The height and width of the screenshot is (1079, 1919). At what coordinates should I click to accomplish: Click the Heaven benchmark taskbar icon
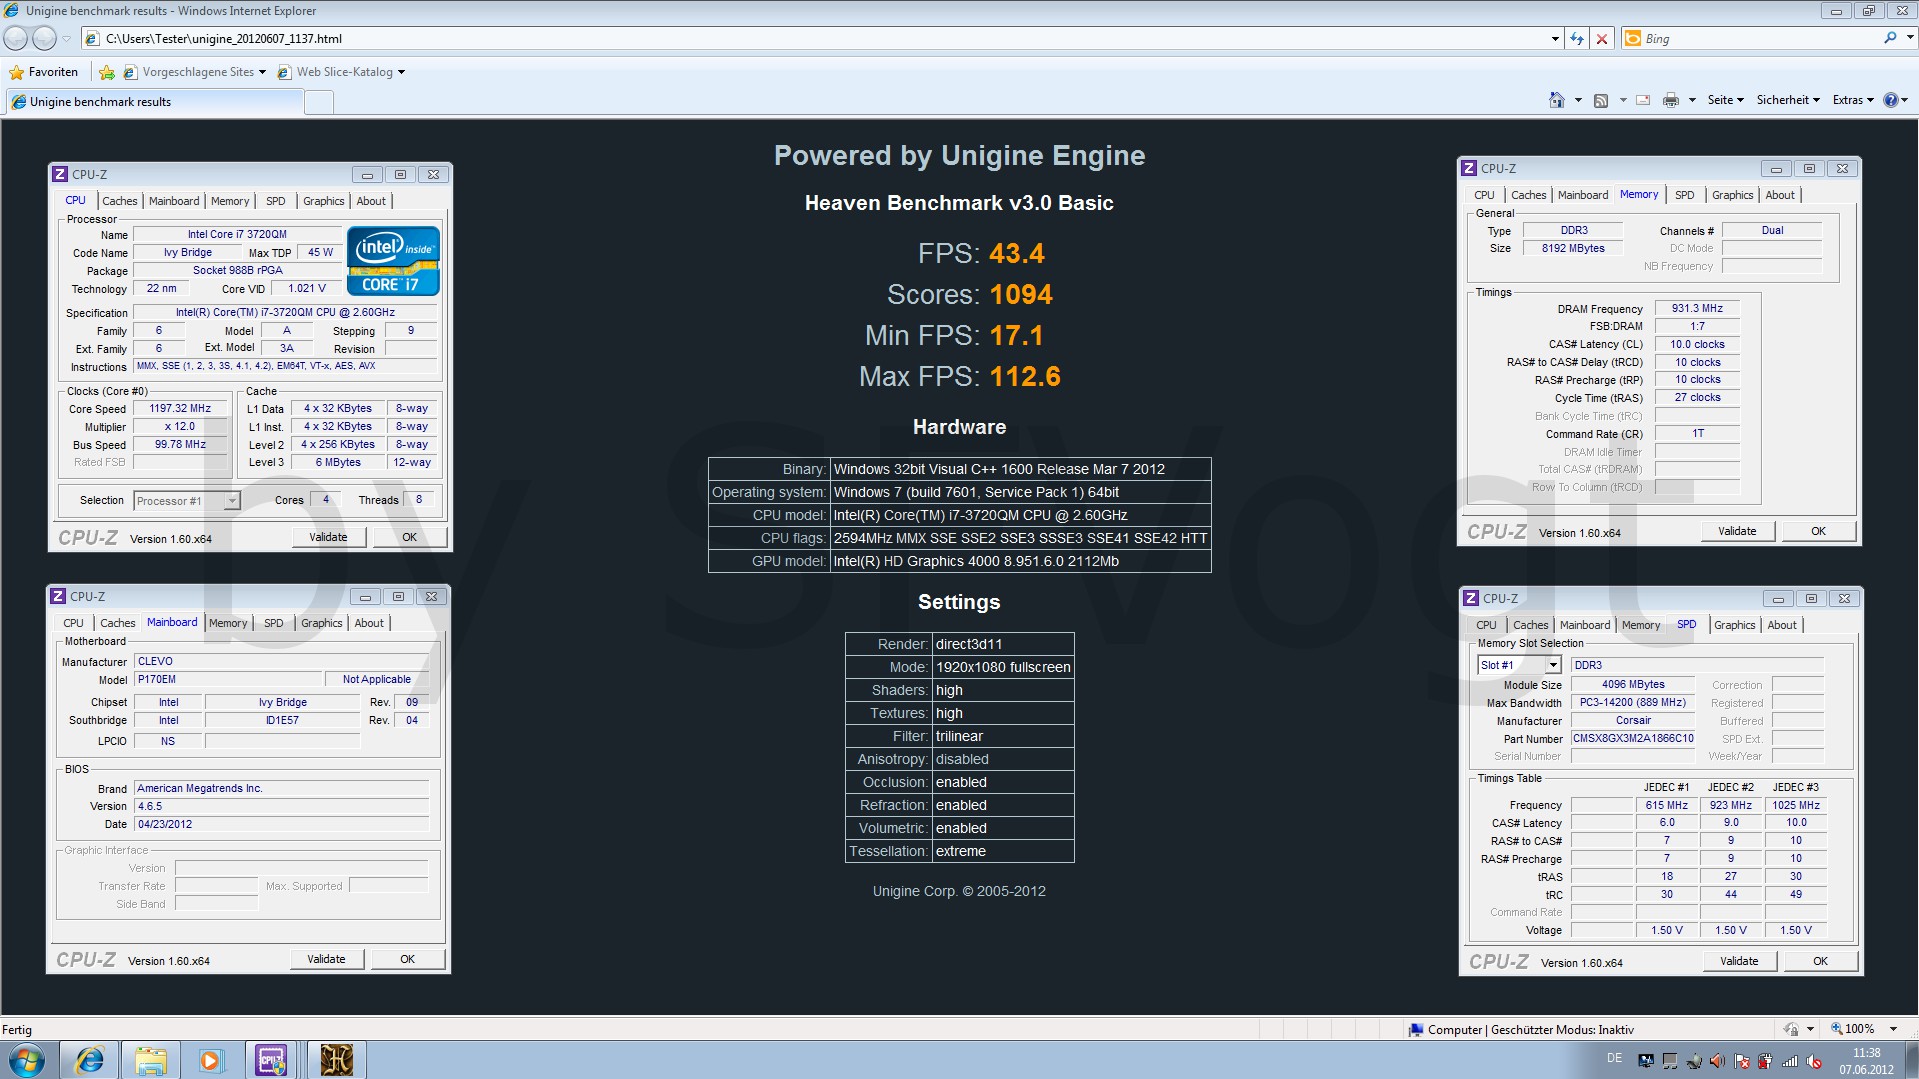(x=336, y=1060)
